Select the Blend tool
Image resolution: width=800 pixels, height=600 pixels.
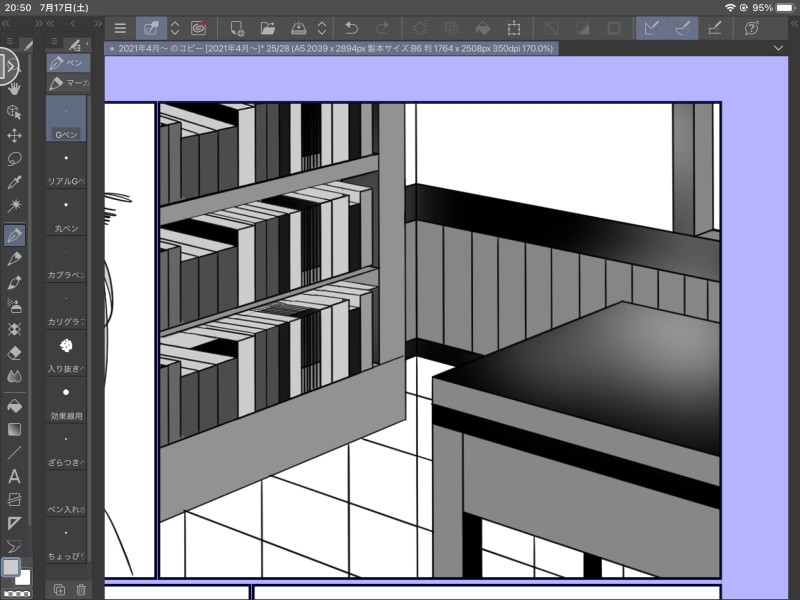pos(14,377)
